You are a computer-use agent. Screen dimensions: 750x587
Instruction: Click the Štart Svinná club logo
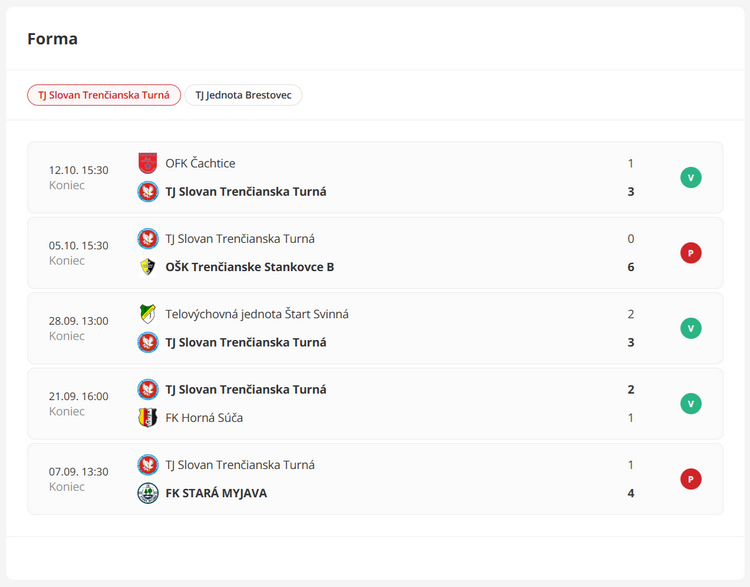point(148,314)
